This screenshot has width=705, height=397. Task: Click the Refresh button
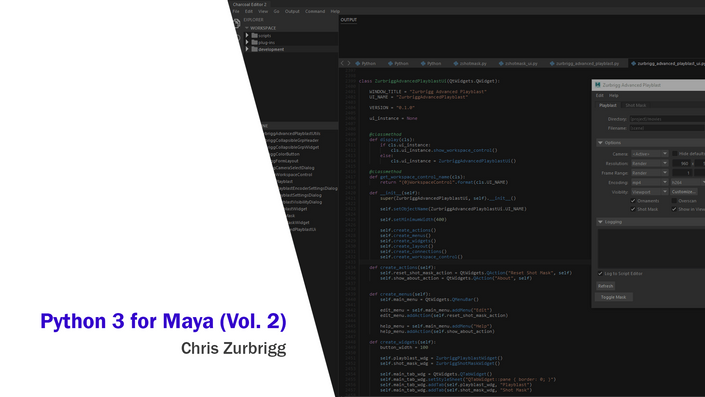605,286
